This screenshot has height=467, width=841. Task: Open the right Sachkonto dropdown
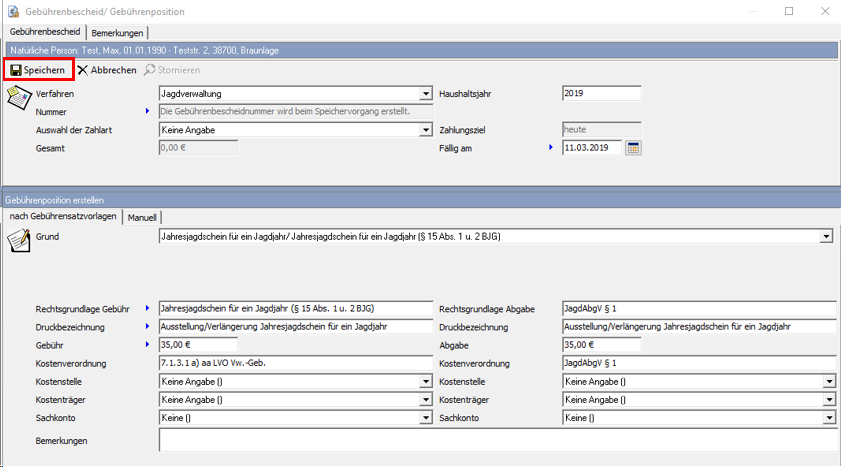tap(829, 417)
